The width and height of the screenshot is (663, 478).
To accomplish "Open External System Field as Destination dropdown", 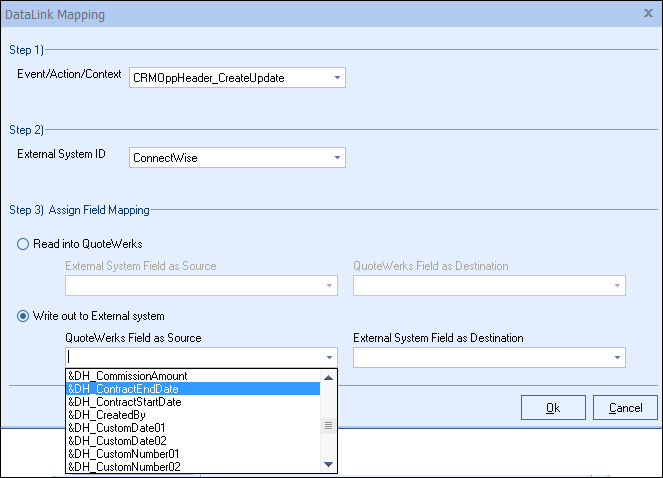I will click(616, 357).
